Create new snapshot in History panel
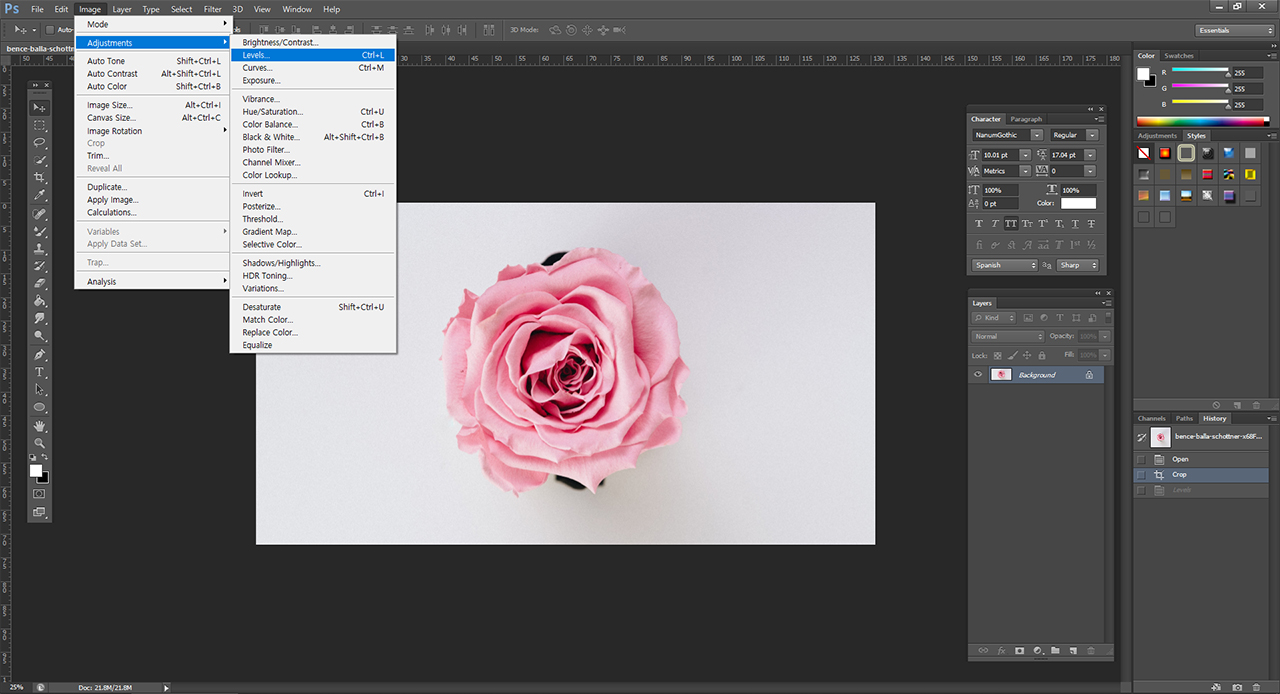 point(1238,687)
